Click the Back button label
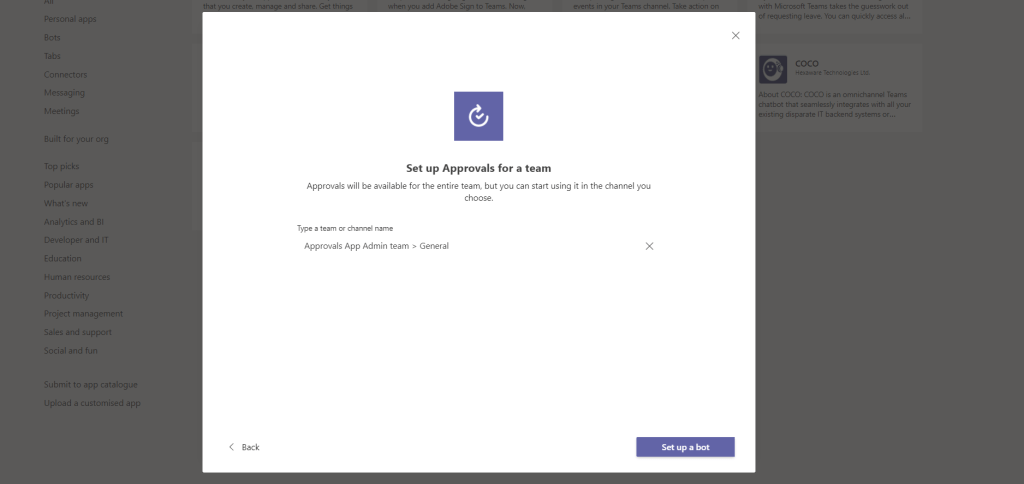This screenshot has width=1024, height=484. pos(250,447)
